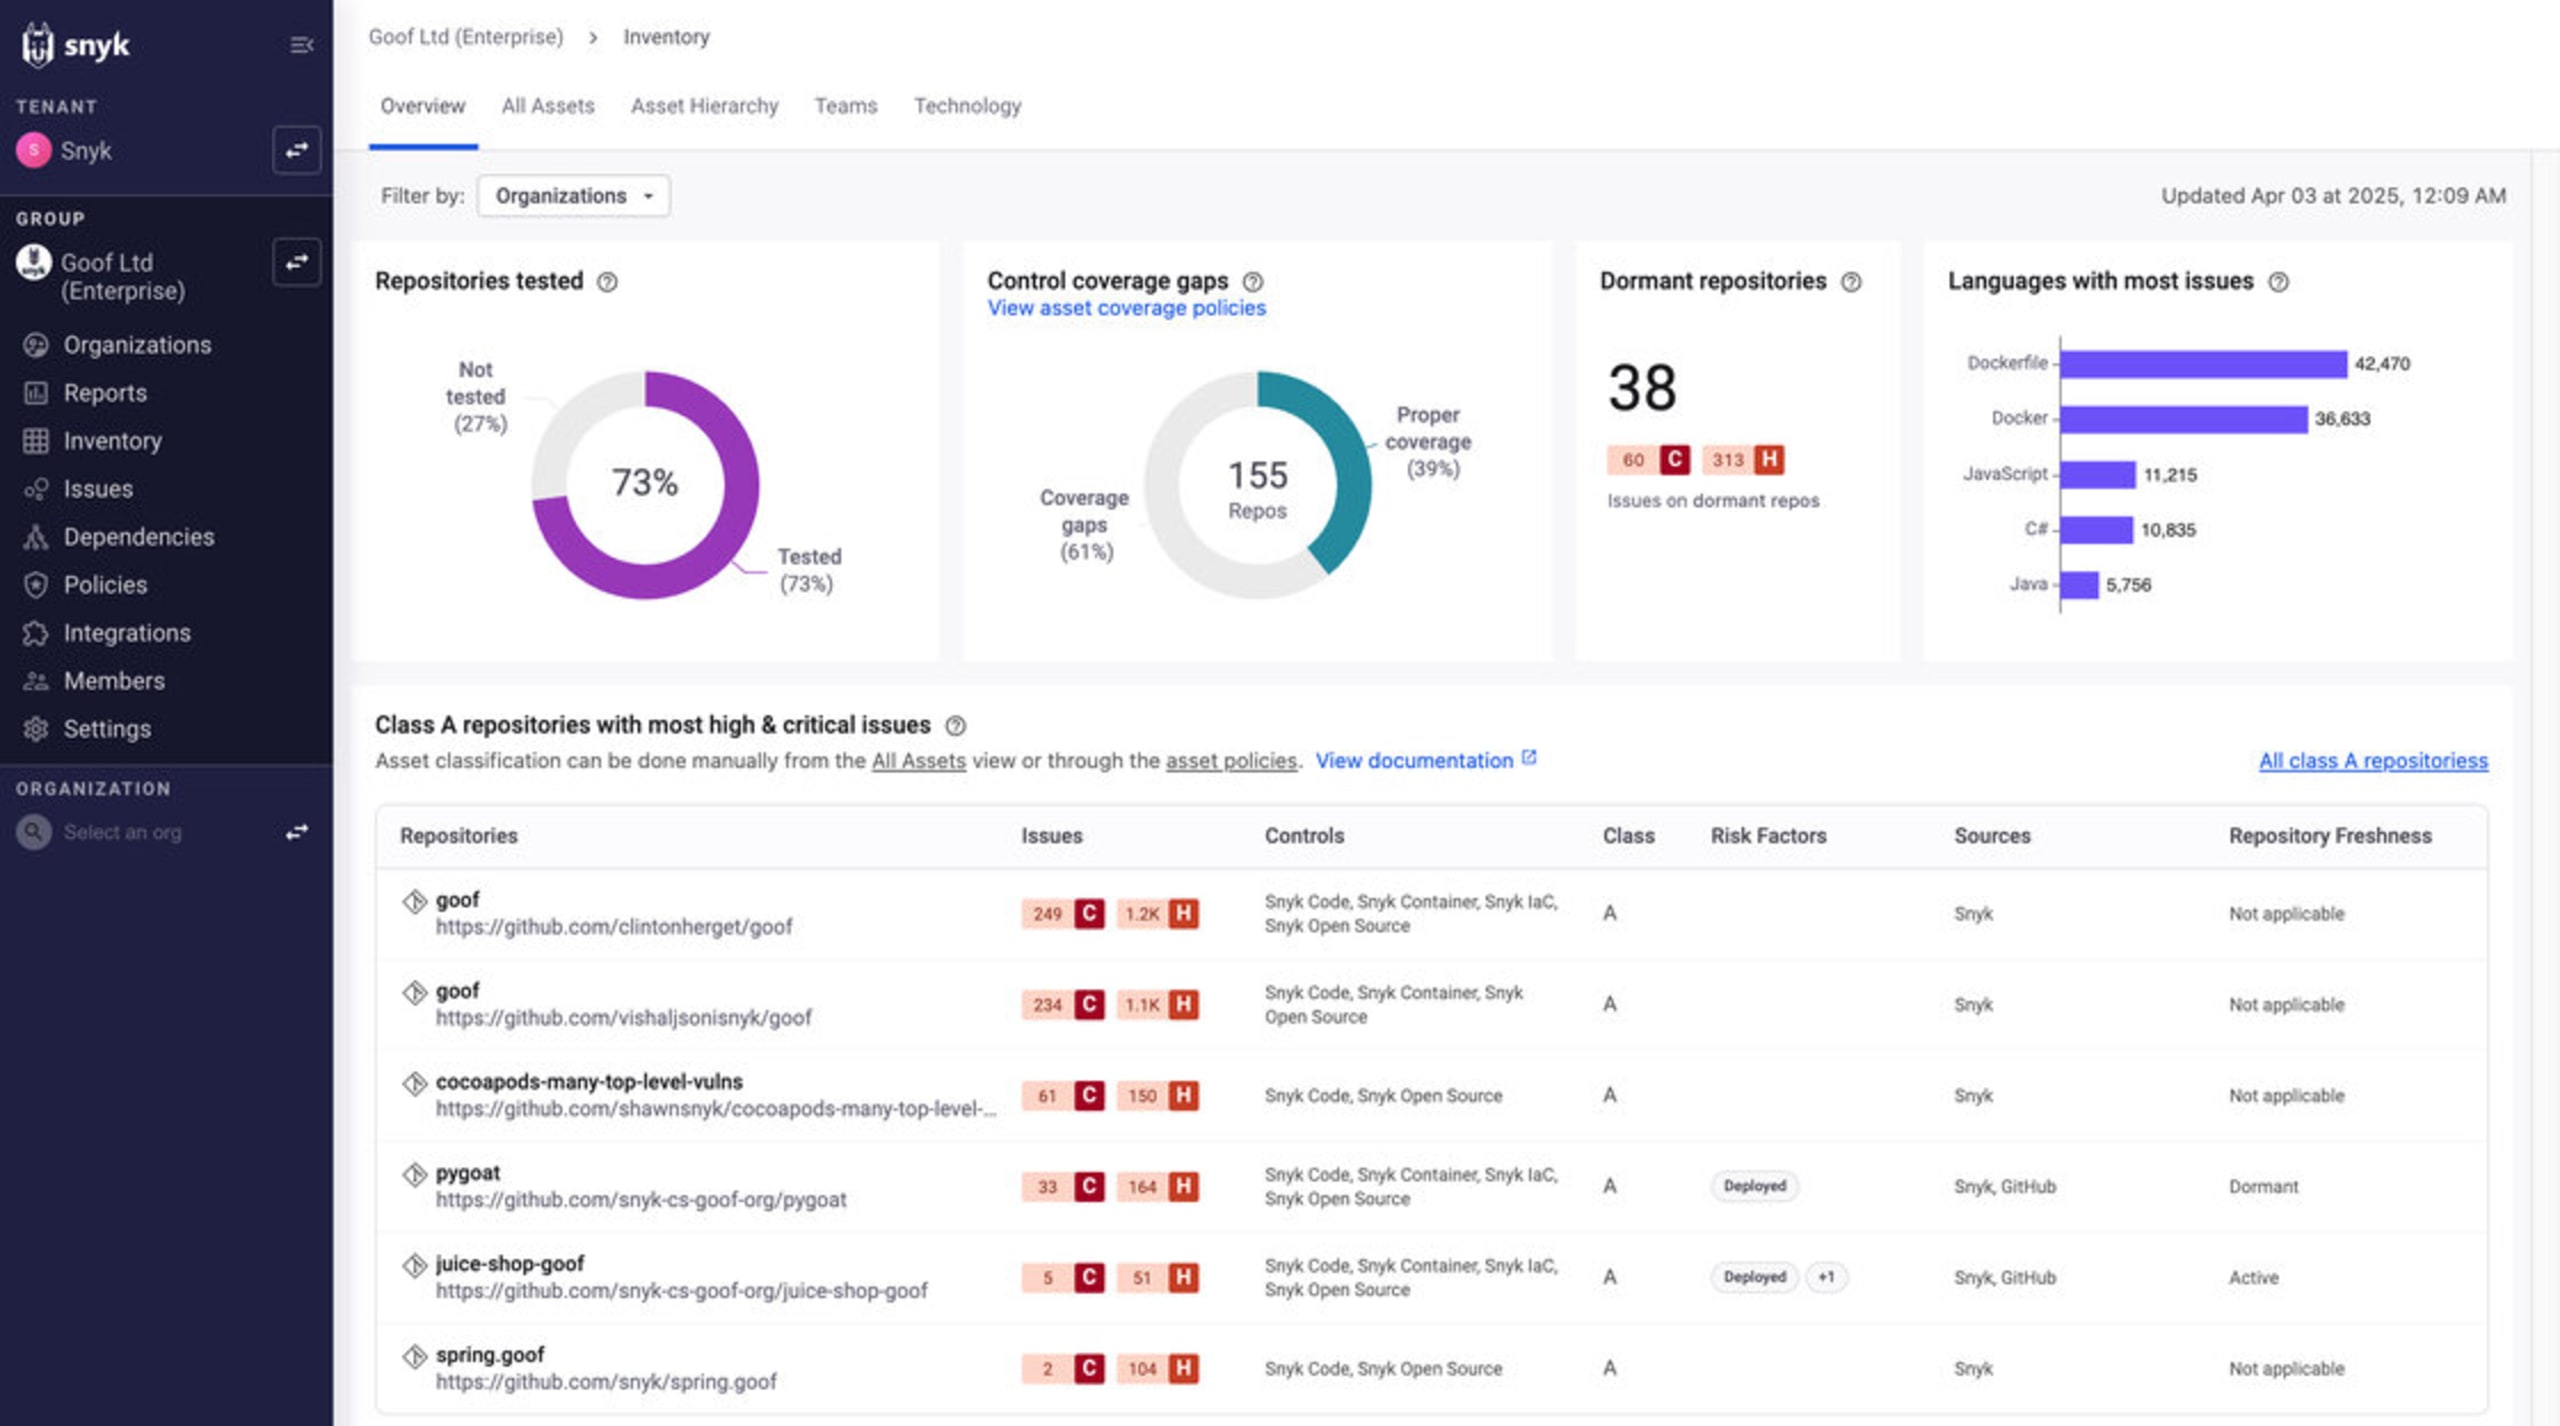Image resolution: width=2560 pixels, height=1426 pixels.
Task: Click the Snyk logo in the sidebar
Action: (76, 45)
